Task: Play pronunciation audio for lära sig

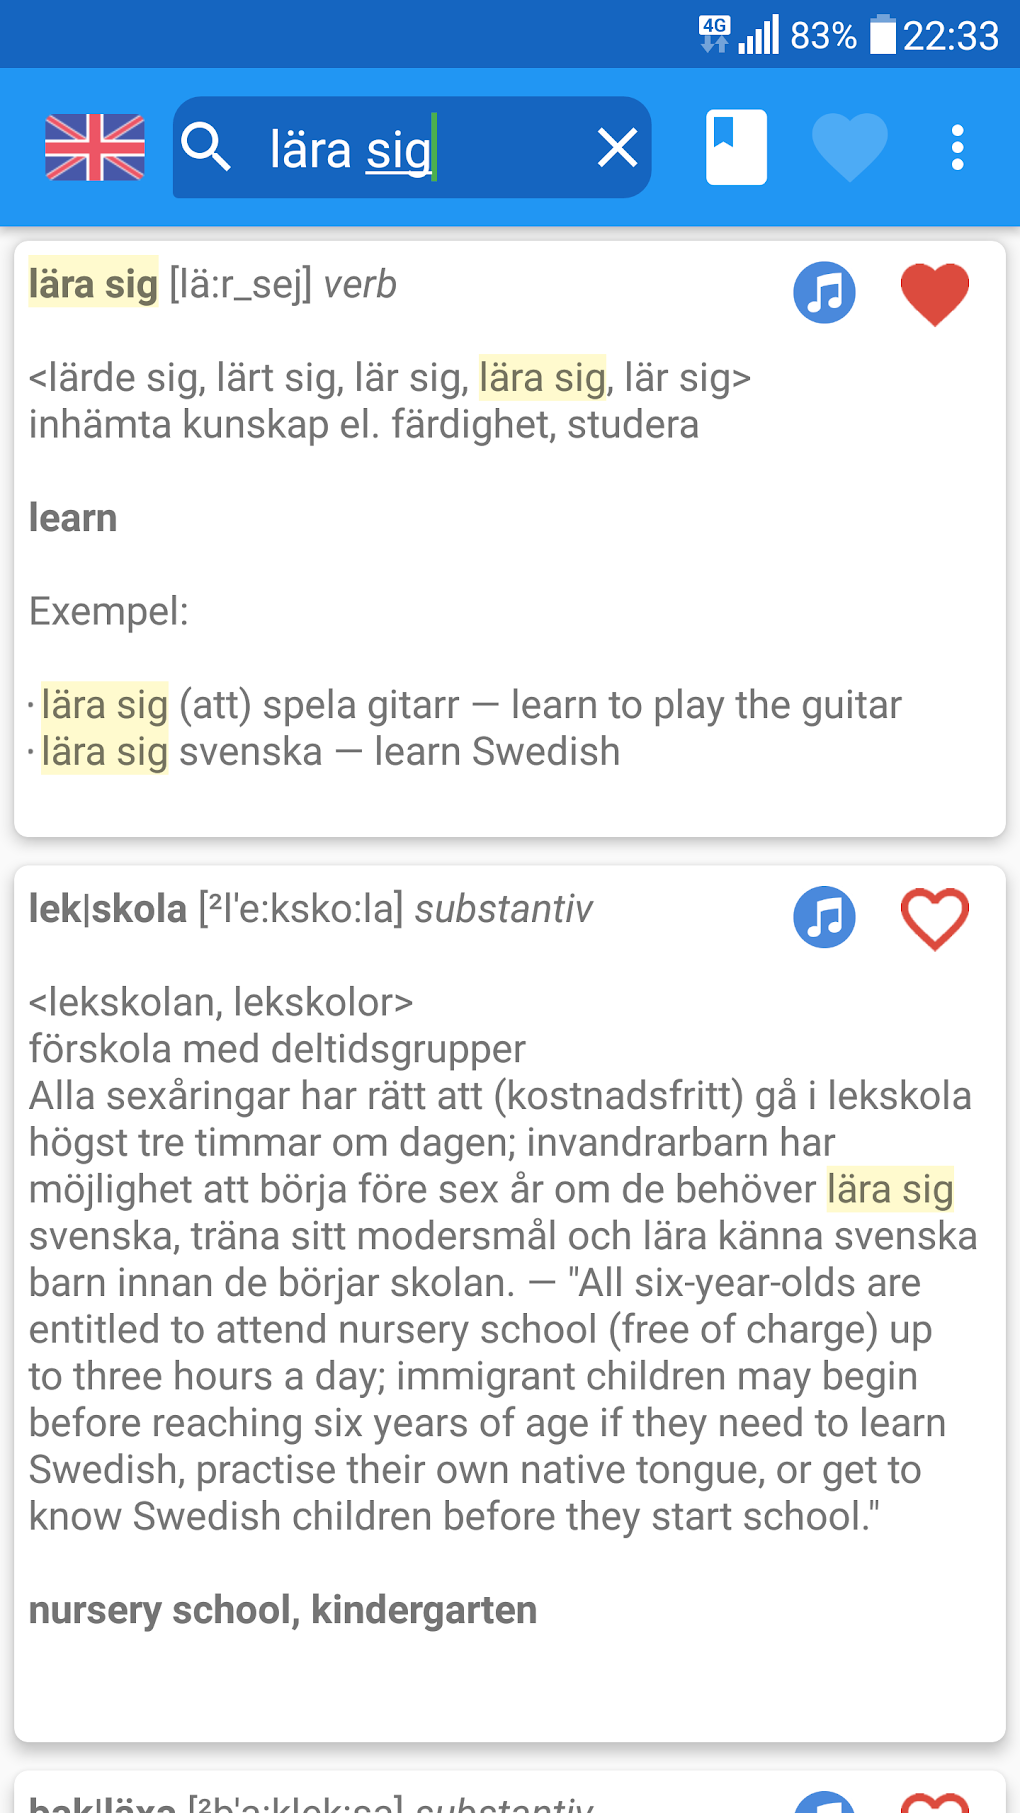Action: [x=824, y=292]
